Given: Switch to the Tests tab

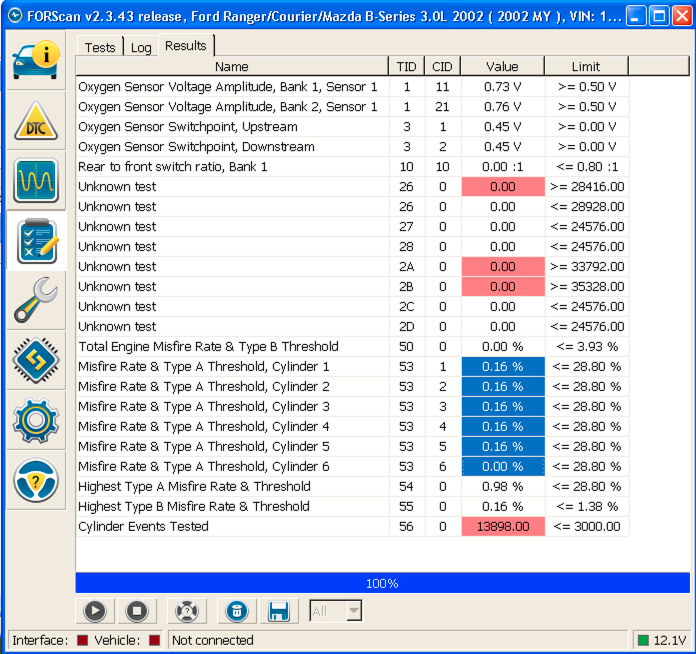Looking at the screenshot, I should 100,47.
